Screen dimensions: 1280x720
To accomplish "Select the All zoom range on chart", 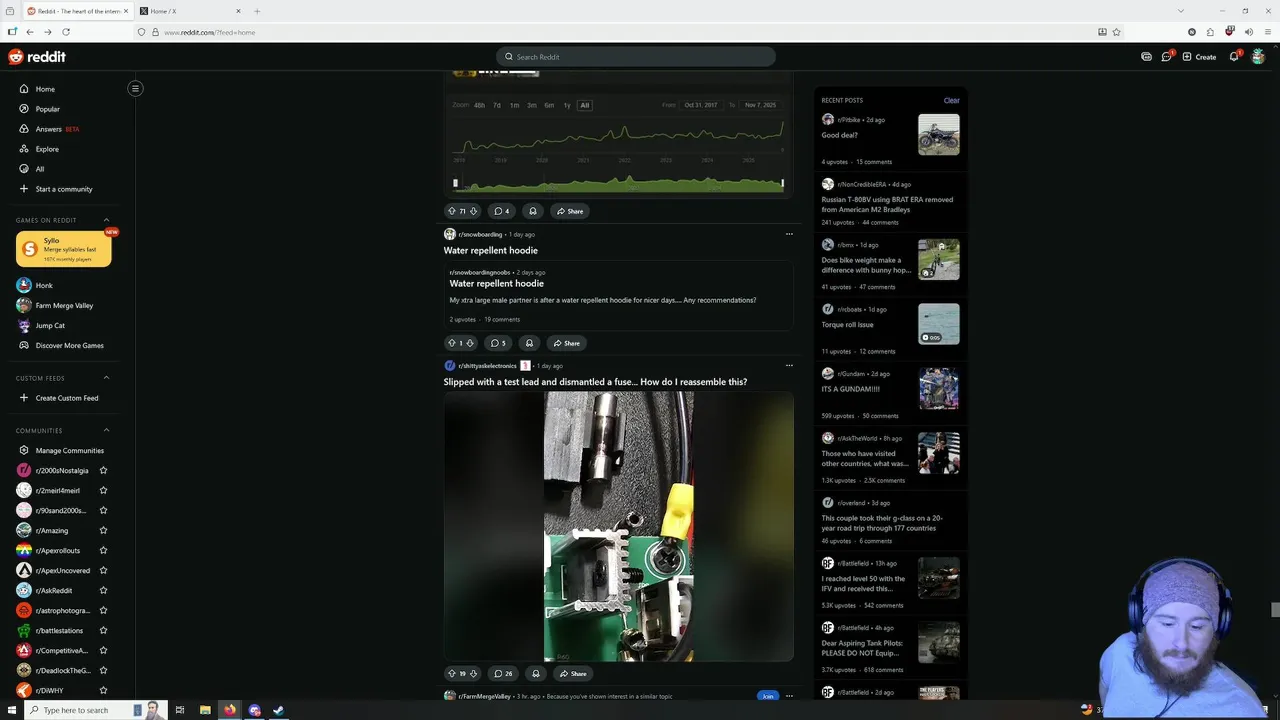I will (x=585, y=105).
